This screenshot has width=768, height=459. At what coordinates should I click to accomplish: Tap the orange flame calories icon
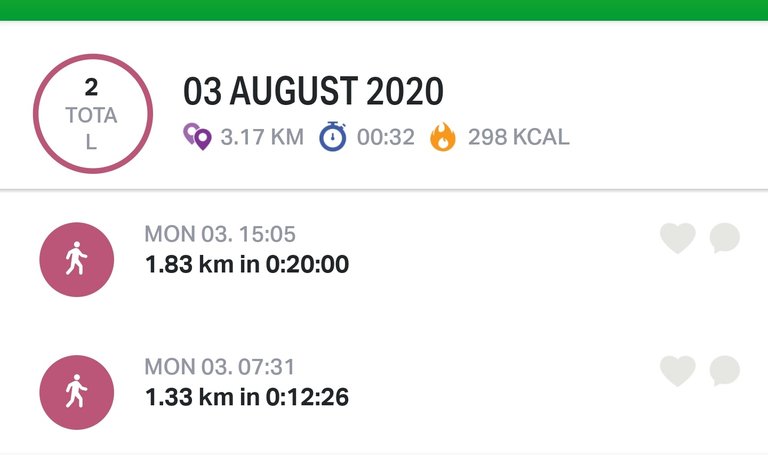point(443,137)
